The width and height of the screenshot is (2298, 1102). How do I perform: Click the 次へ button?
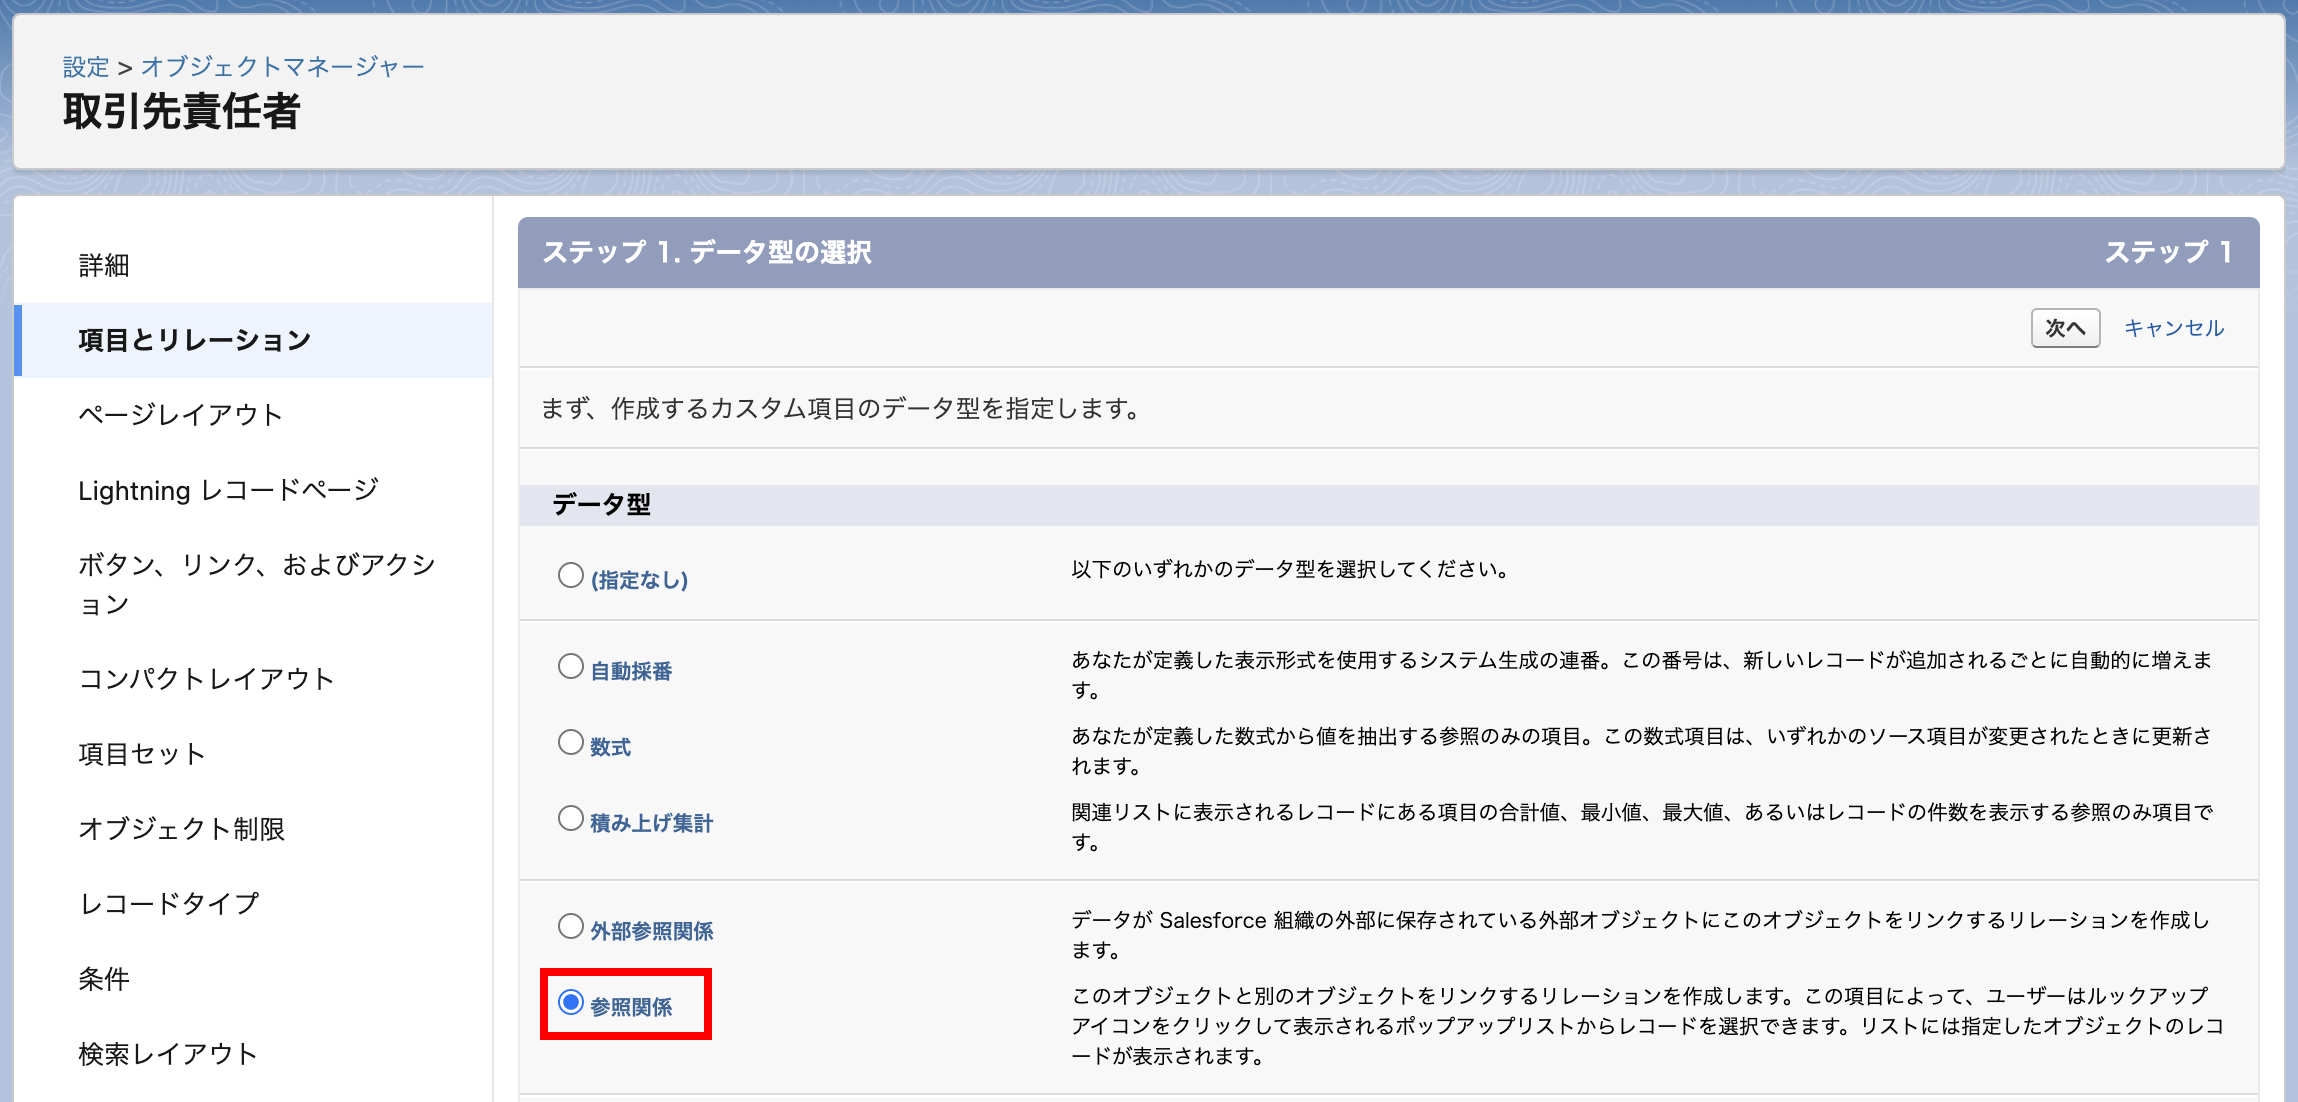(x=2064, y=328)
